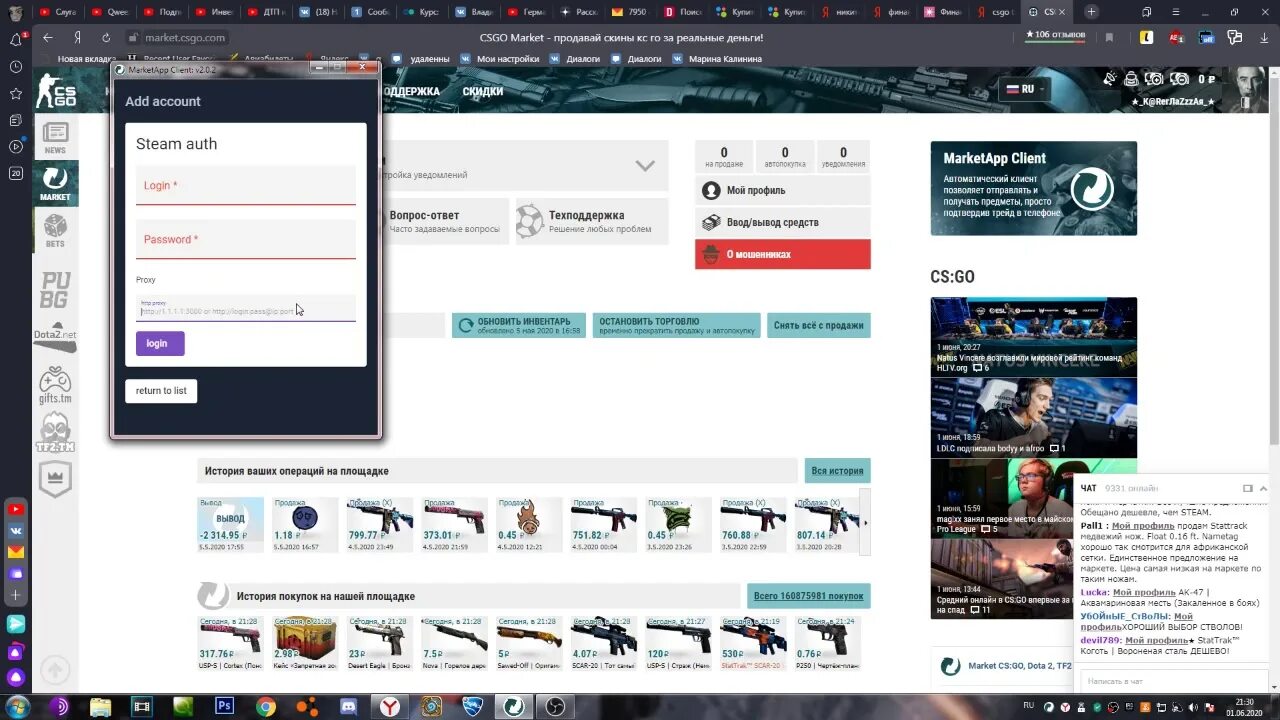This screenshot has width=1280, height=720.
Task: Open OBS Studio from the taskbar
Action: point(554,706)
